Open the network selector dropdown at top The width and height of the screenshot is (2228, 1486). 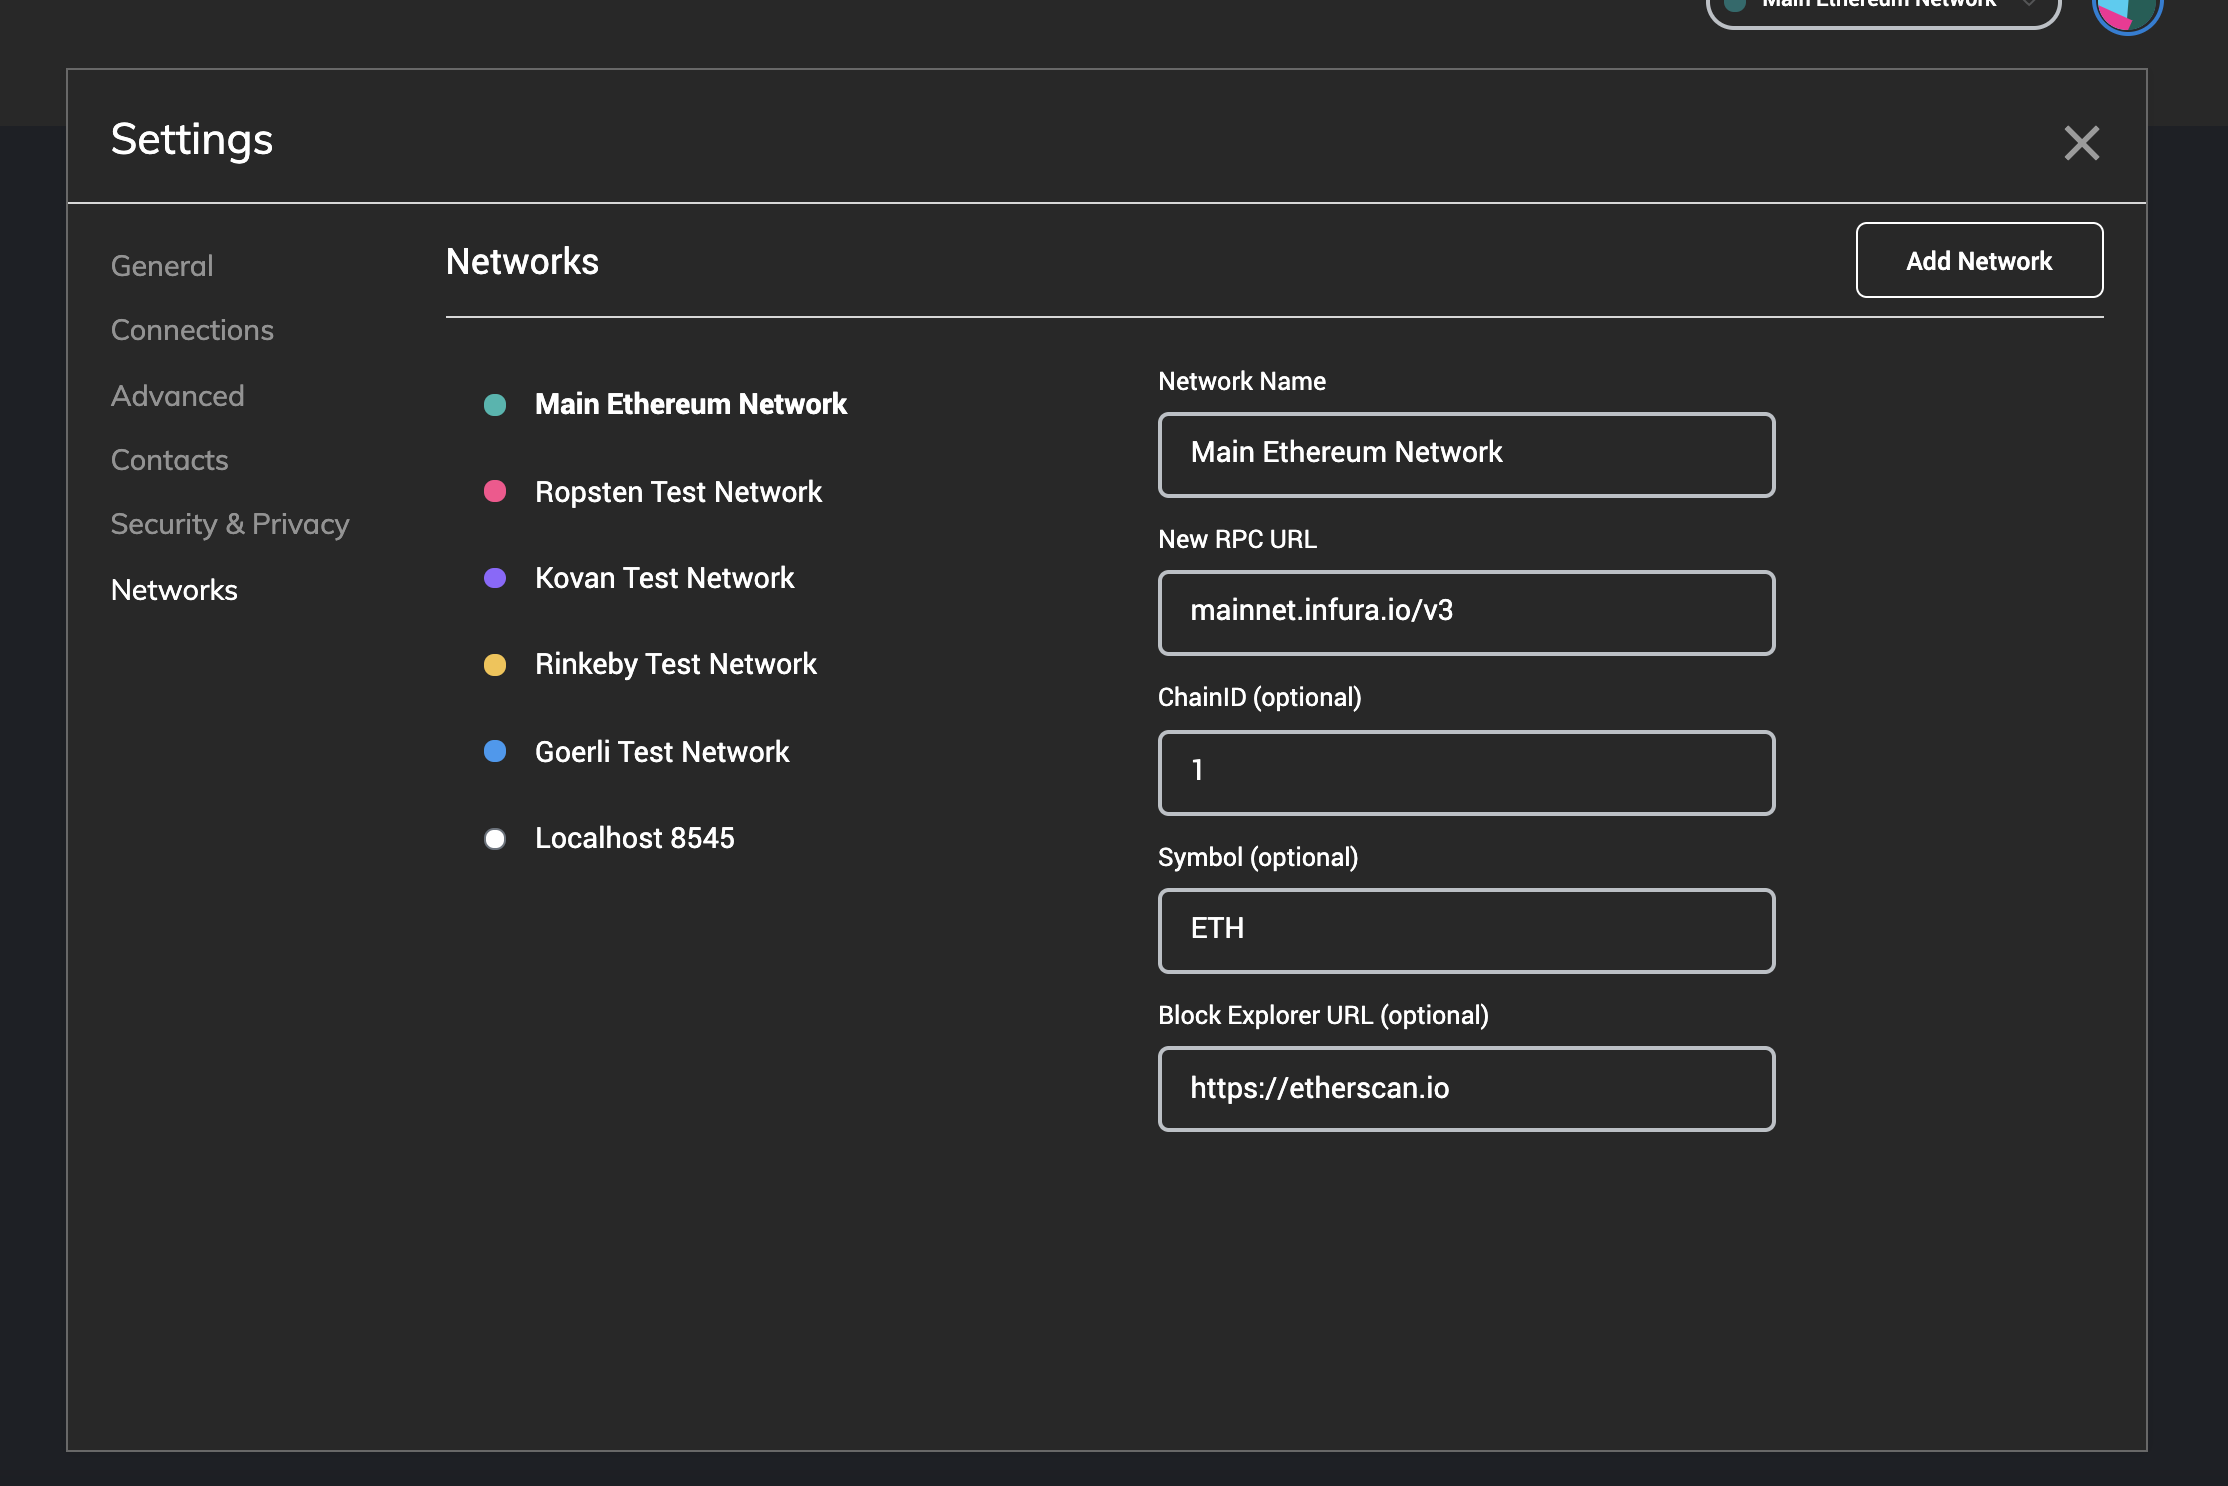pyautogui.click(x=1882, y=8)
